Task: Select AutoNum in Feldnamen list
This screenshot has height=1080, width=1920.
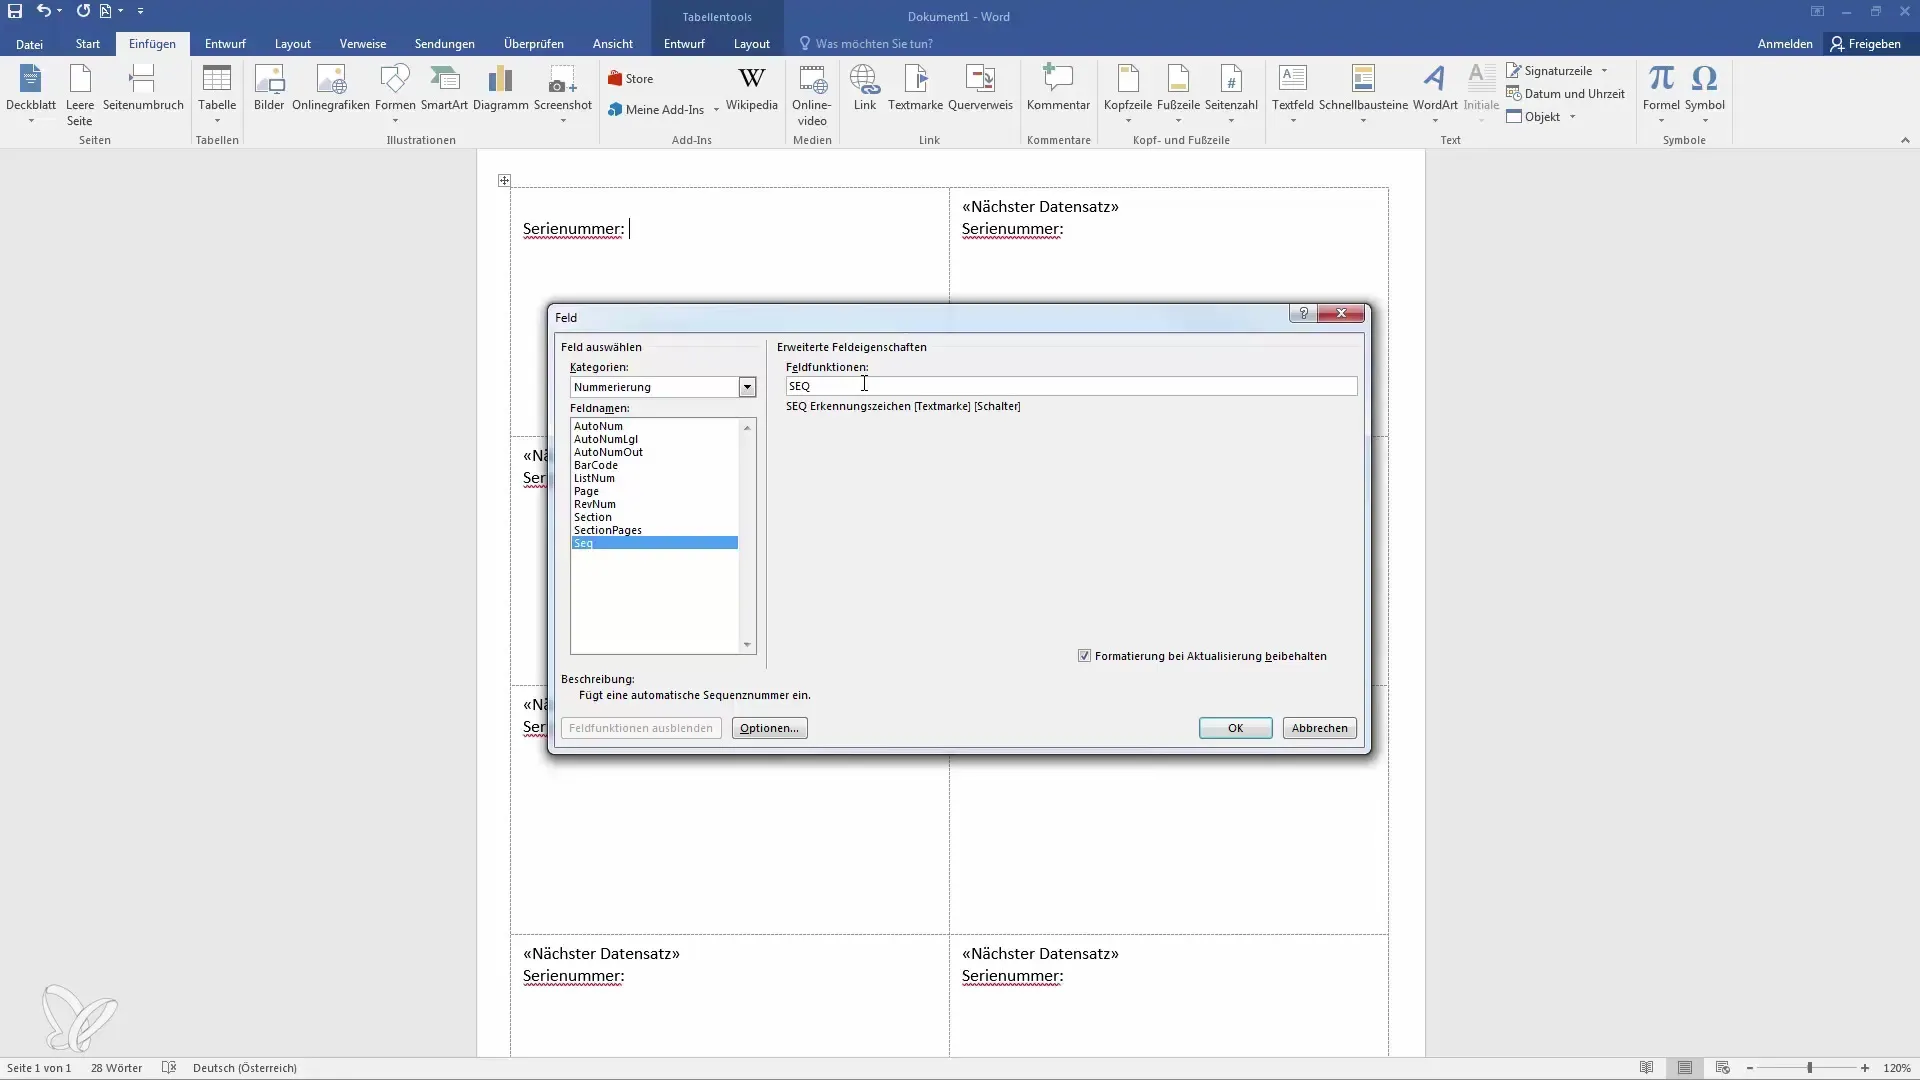Action: pos(654,426)
